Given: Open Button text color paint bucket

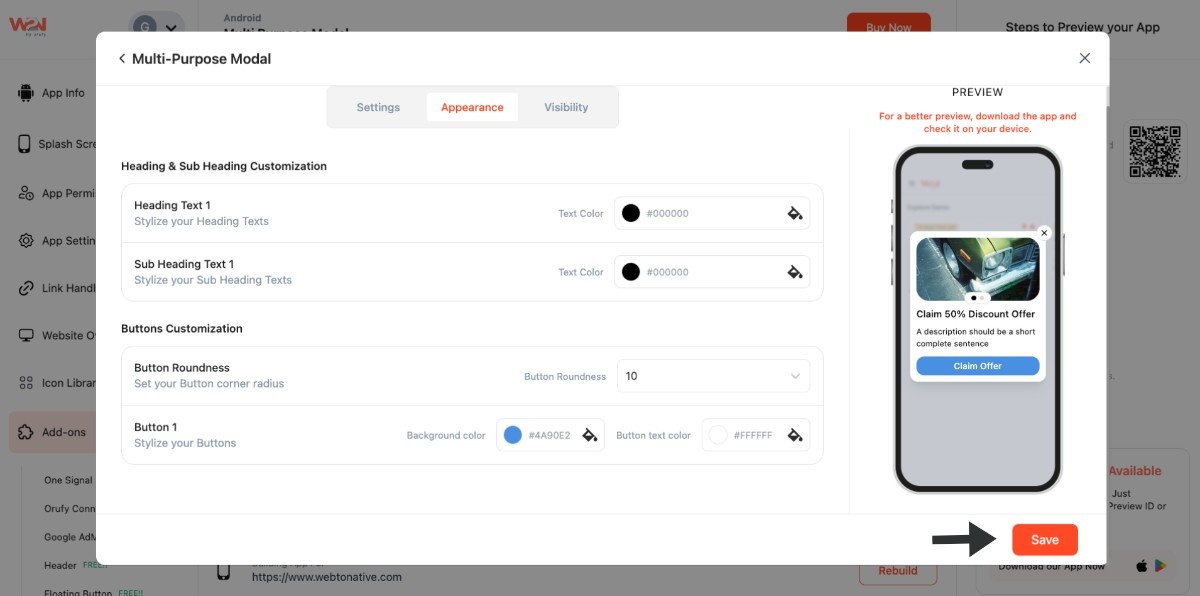Looking at the screenshot, I should coord(795,435).
